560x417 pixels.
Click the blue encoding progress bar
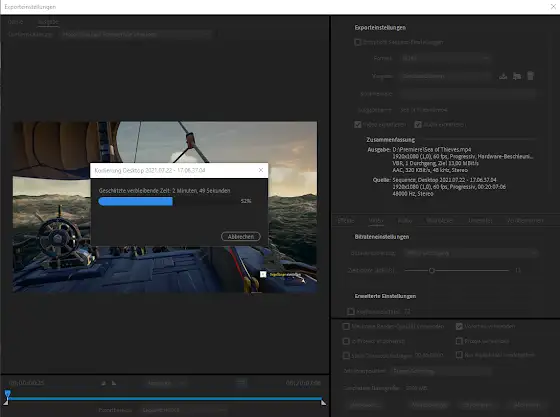[135, 201]
